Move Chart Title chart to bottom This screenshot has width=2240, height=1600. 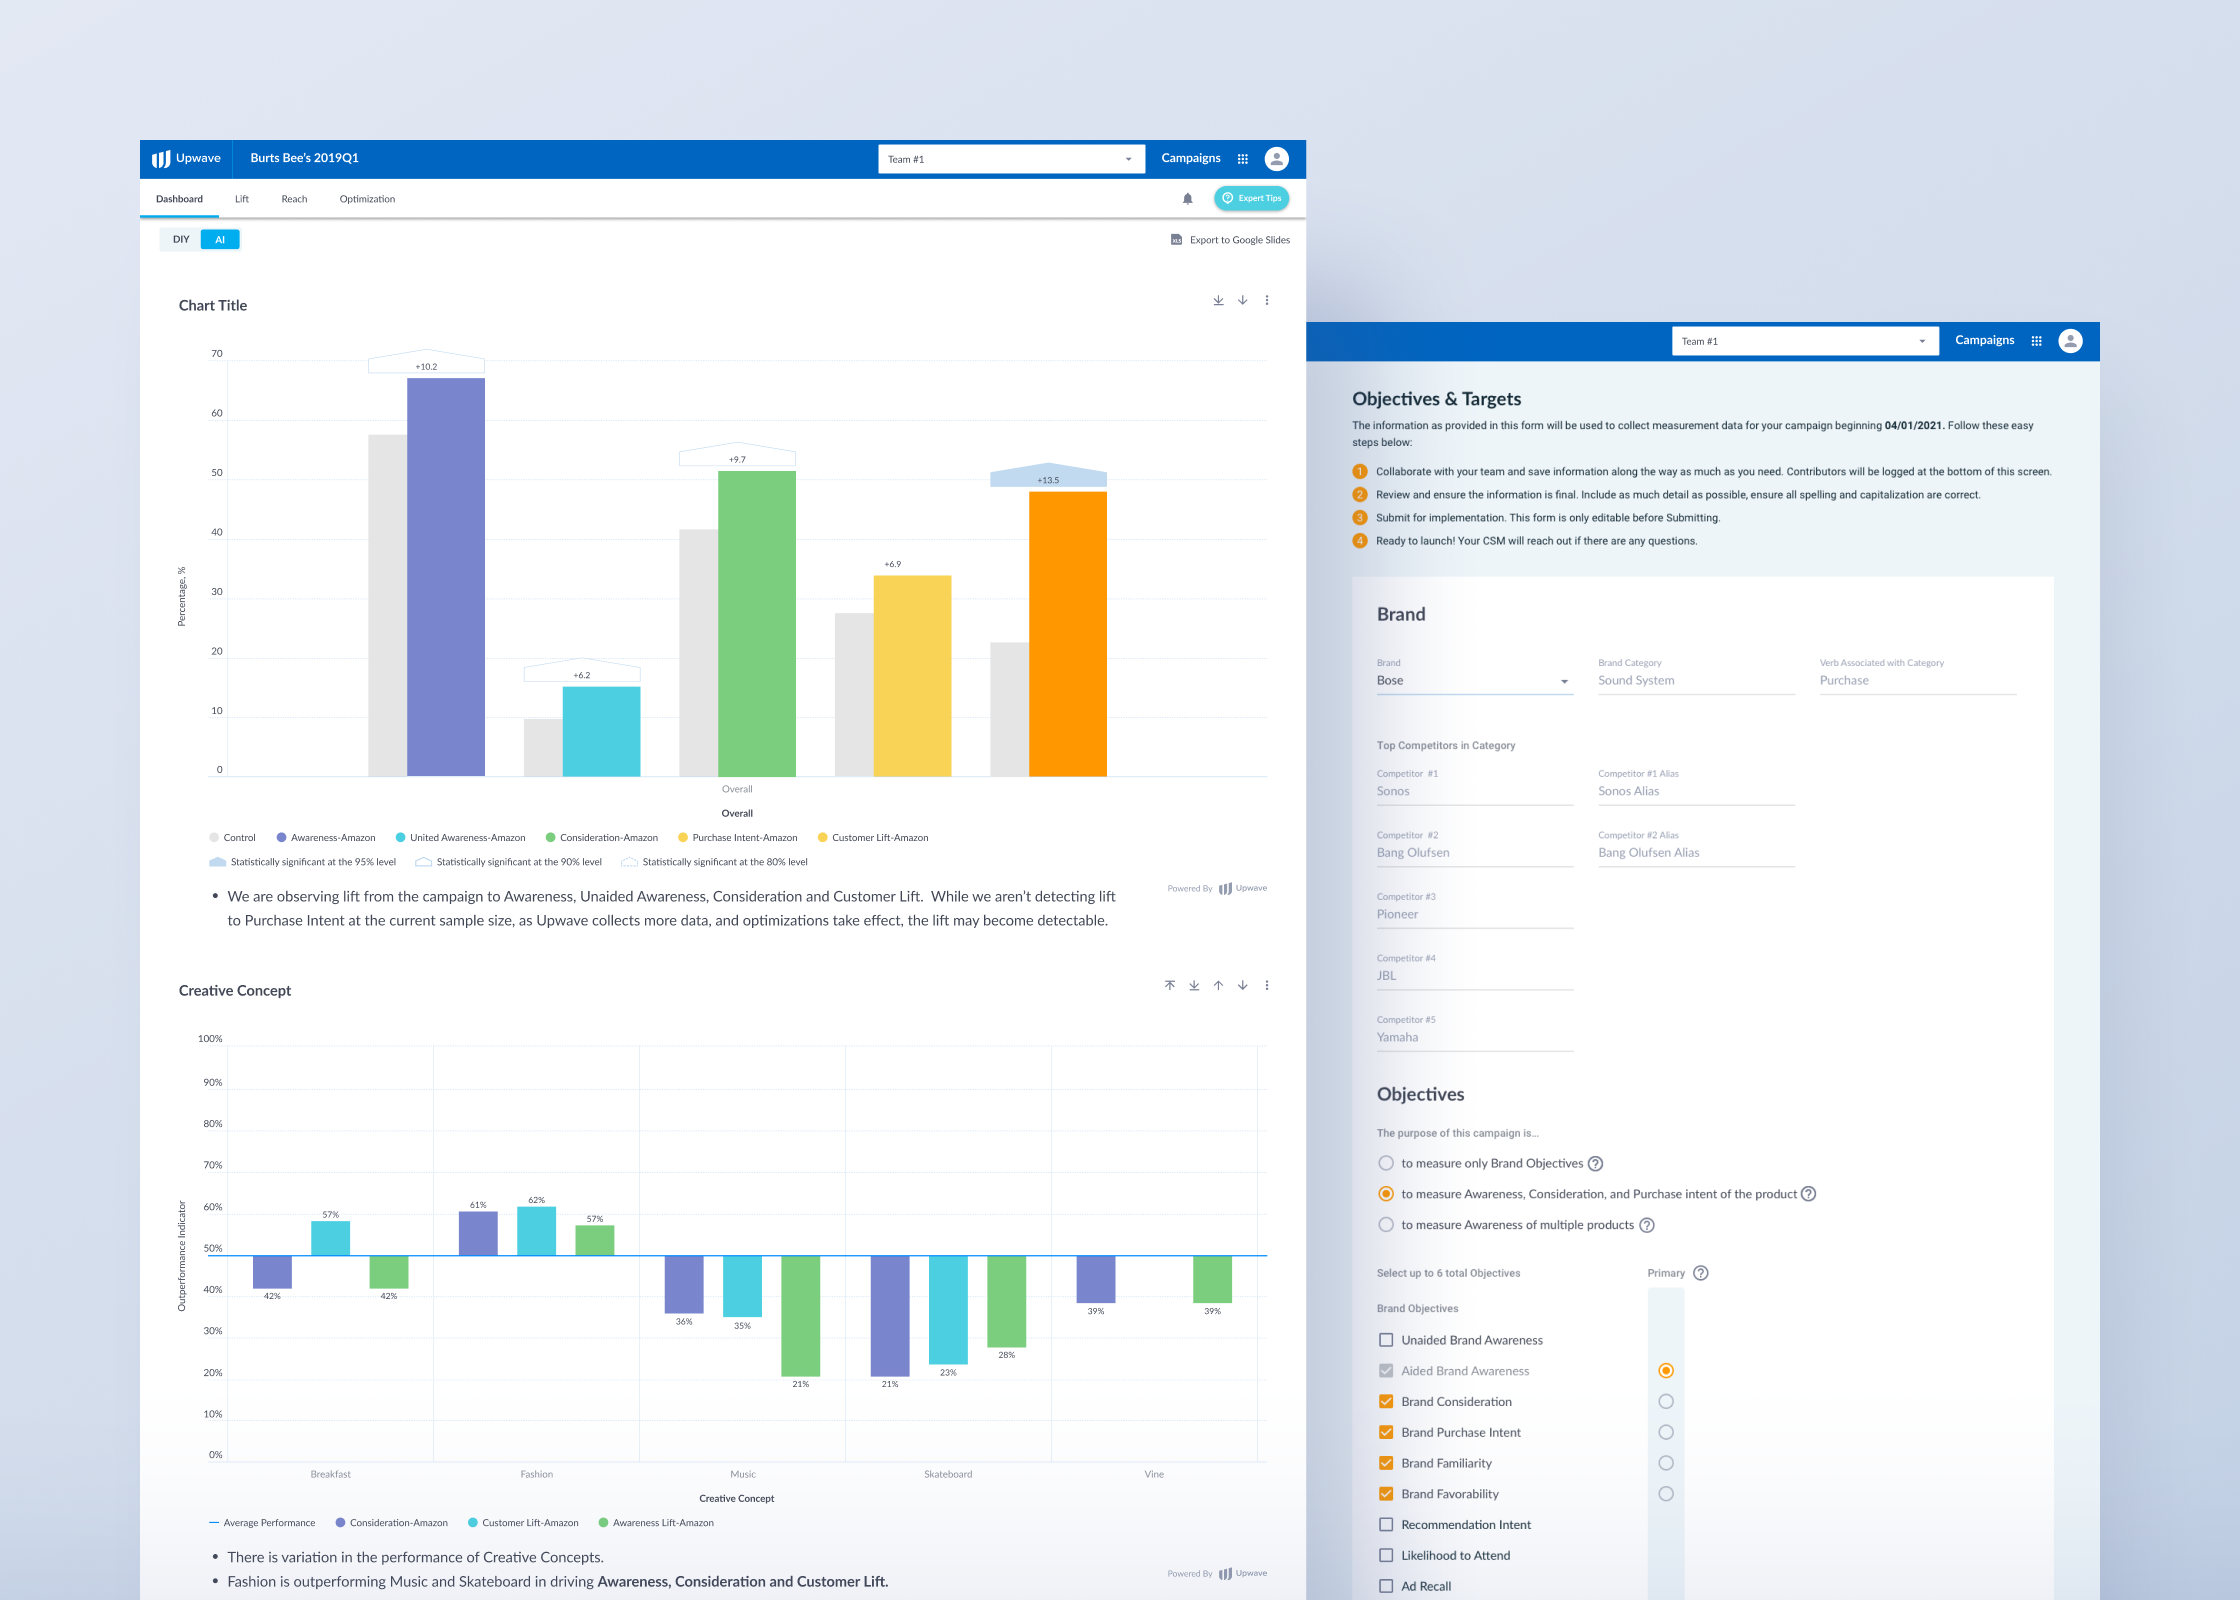click(x=1218, y=300)
